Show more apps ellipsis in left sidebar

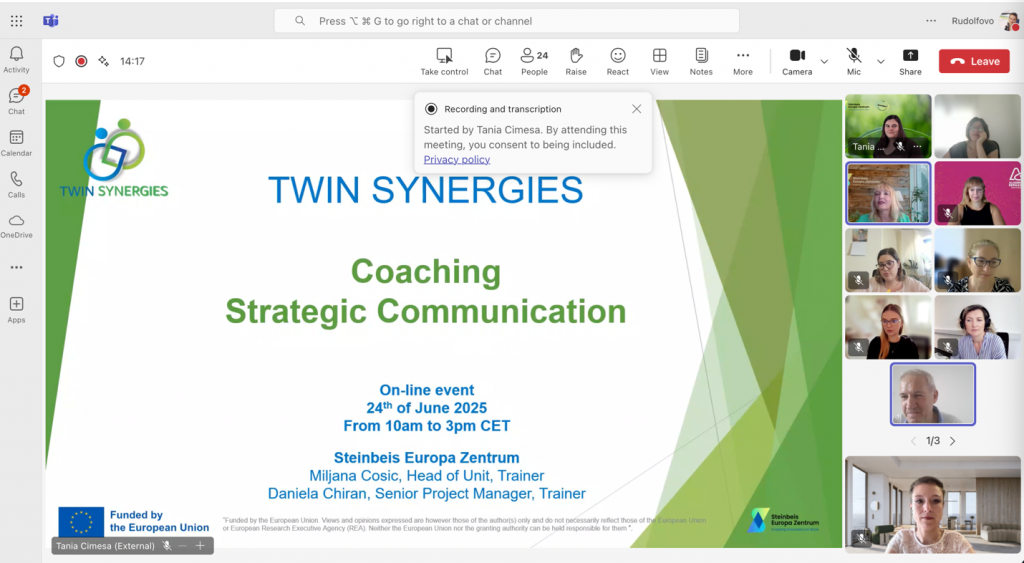click(16, 267)
